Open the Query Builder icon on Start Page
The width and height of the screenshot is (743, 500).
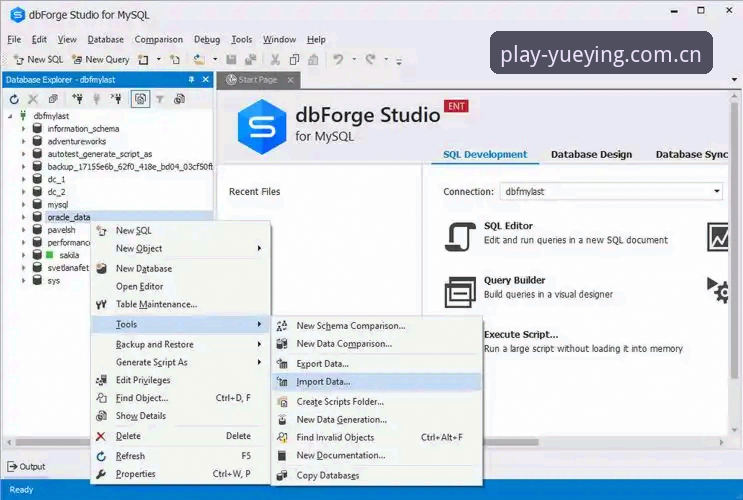click(460, 291)
